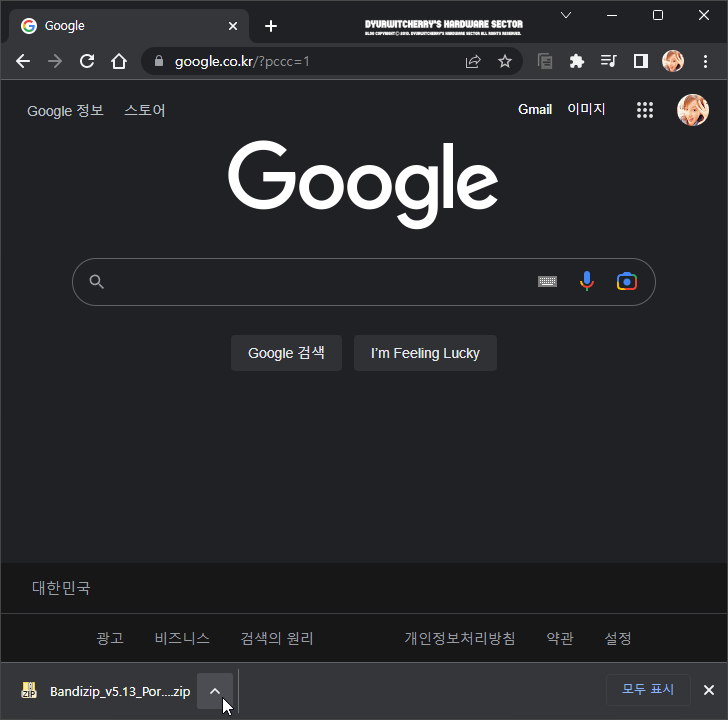Click I'm Feeling Lucky button
Screen dimensions: 728x720
[425, 353]
